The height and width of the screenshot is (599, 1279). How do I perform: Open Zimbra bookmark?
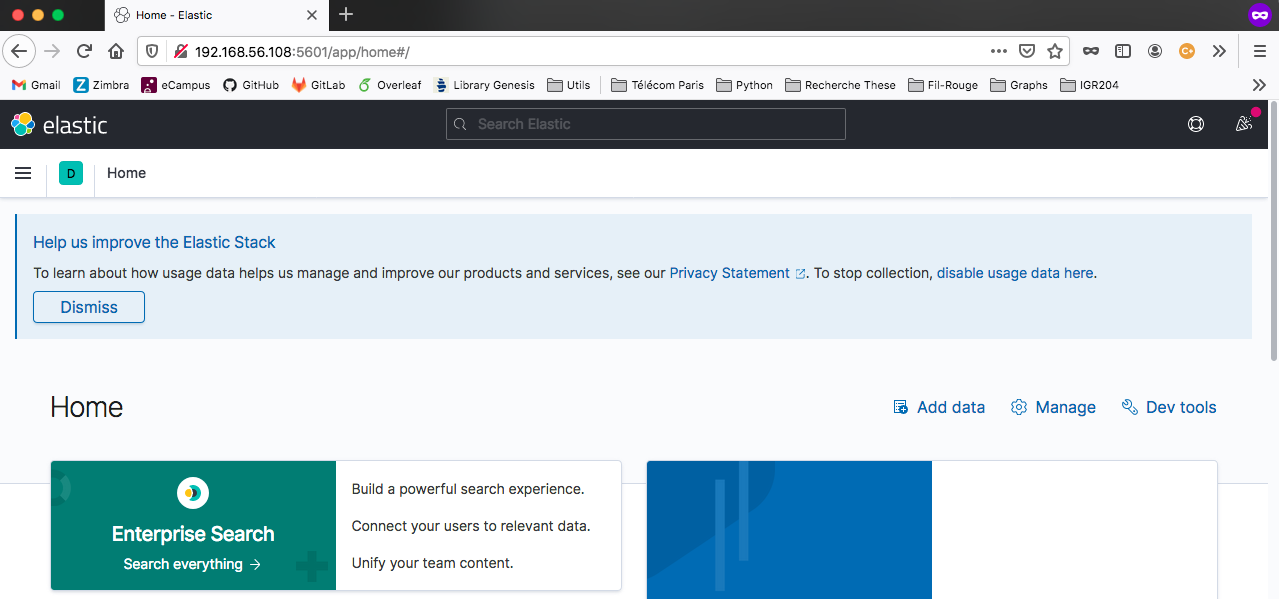pos(101,85)
